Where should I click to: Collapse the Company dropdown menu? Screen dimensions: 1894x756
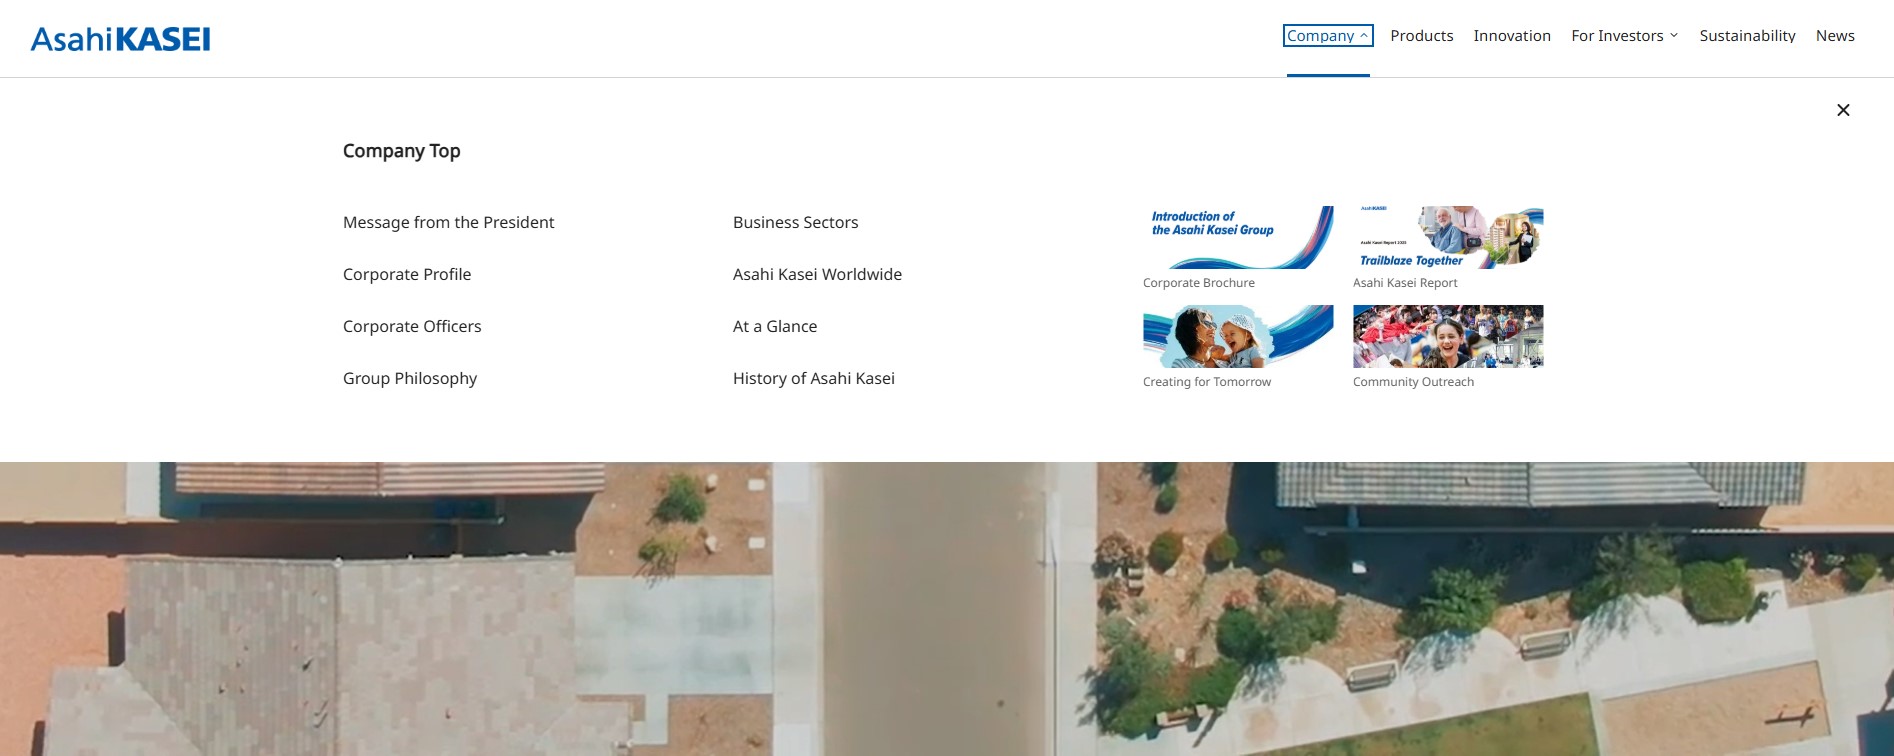click(1328, 36)
